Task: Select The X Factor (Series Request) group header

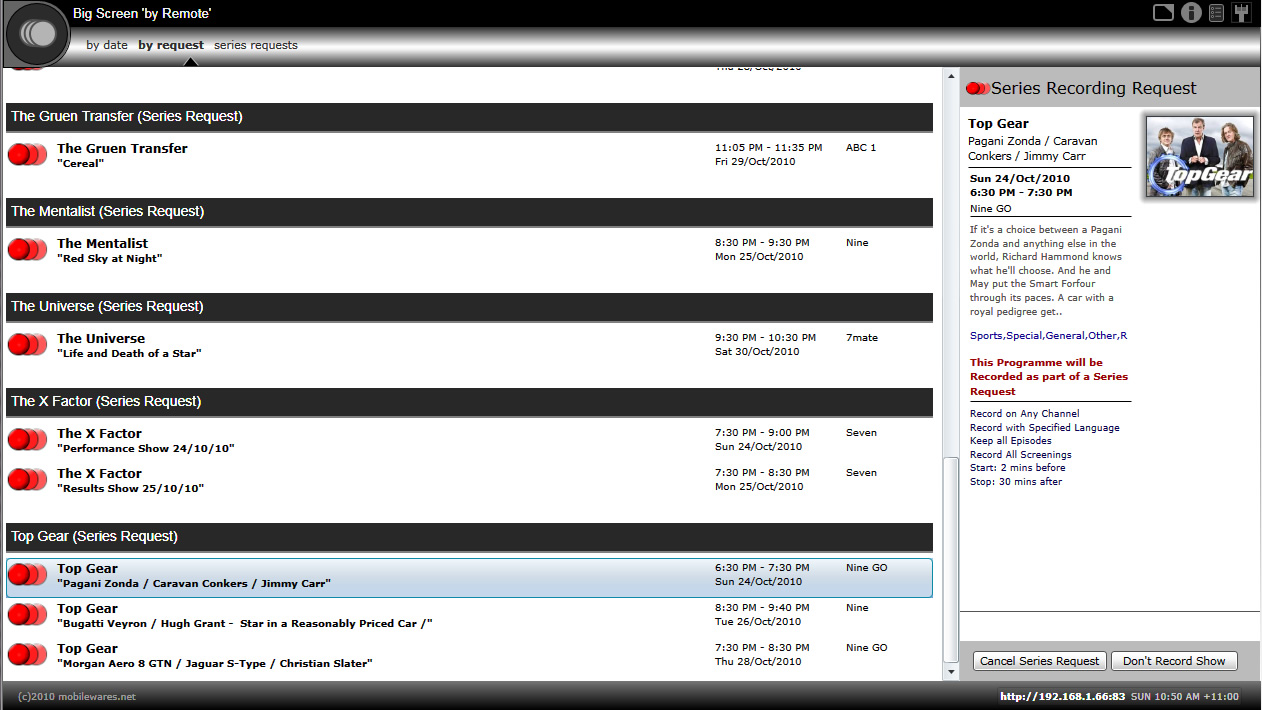Action: (470, 402)
